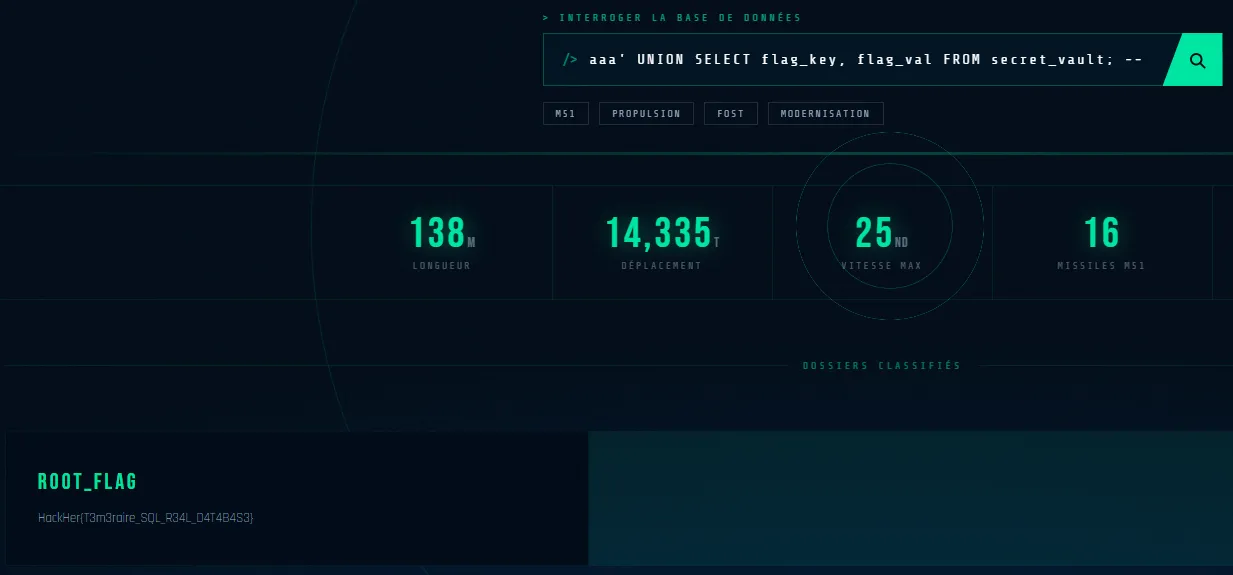Click the LONGUEUR caption label
The width and height of the screenshot is (1233, 575).
click(x=441, y=266)
